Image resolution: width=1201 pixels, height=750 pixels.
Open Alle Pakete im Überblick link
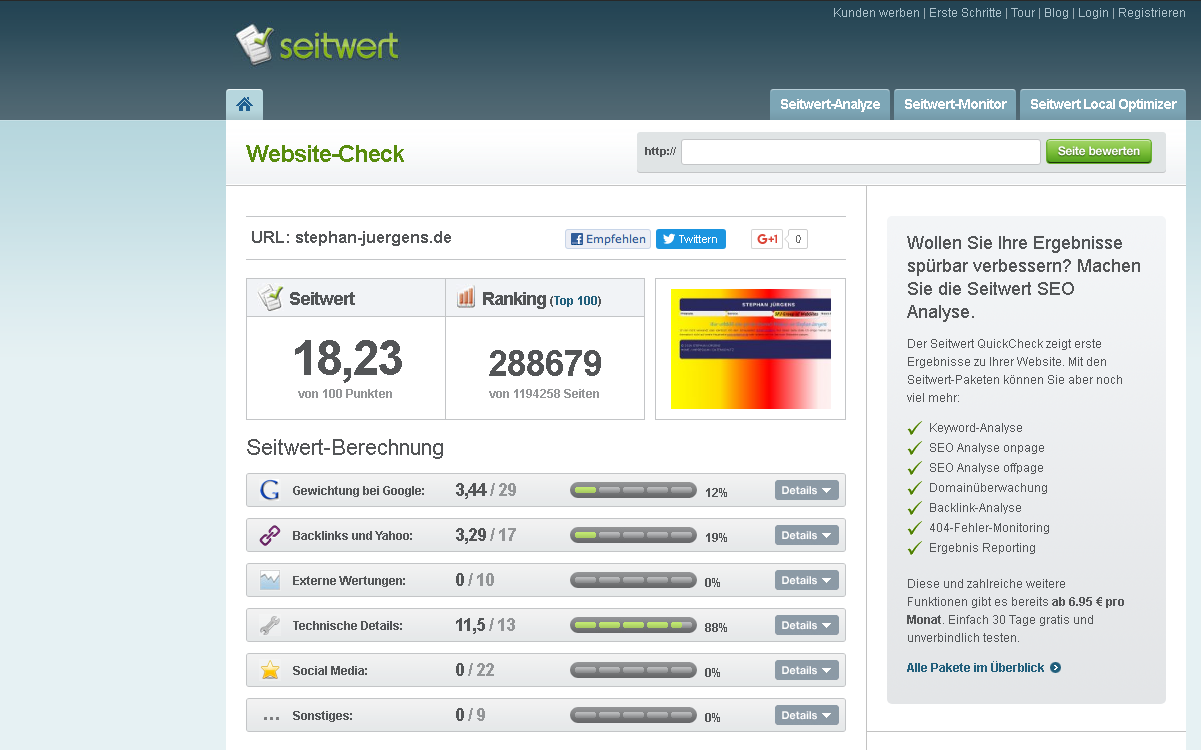[983, 667]
